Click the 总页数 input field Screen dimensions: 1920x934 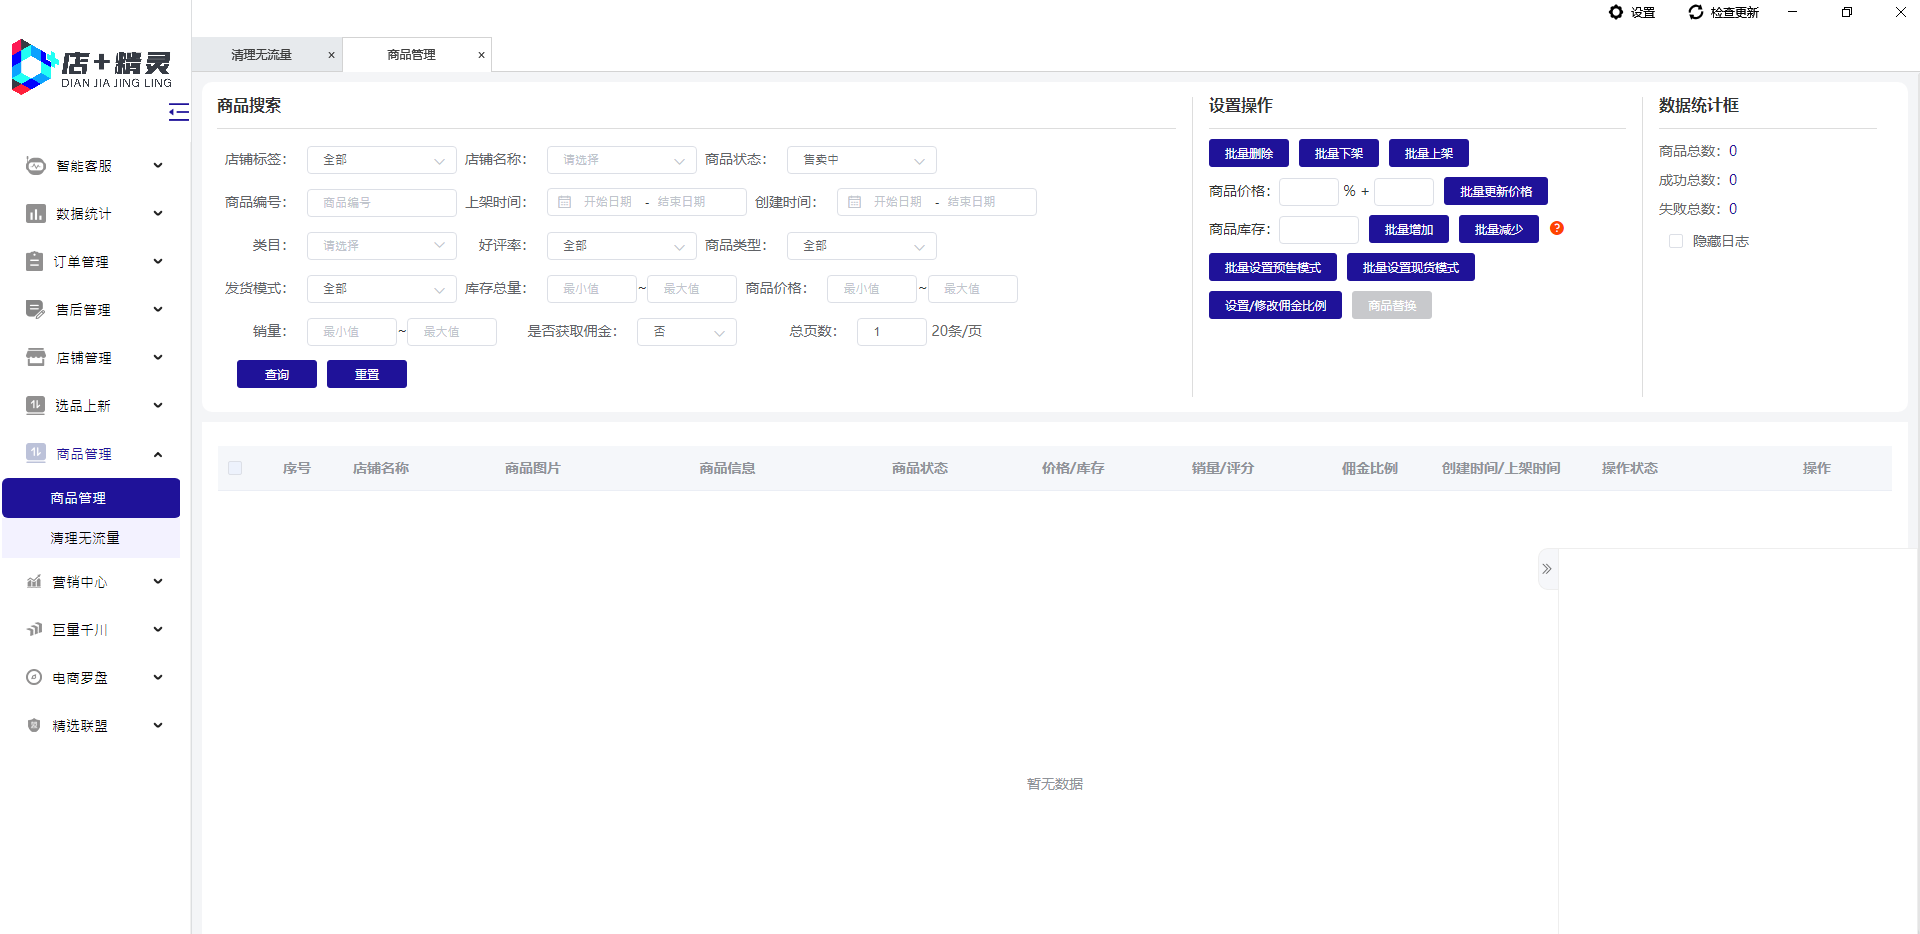[x=892, y=332]
